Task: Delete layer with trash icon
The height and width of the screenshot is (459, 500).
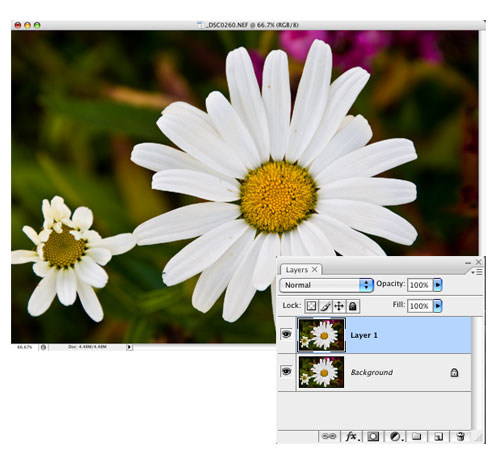Action: pyautogui.click(x=460, y=436)
